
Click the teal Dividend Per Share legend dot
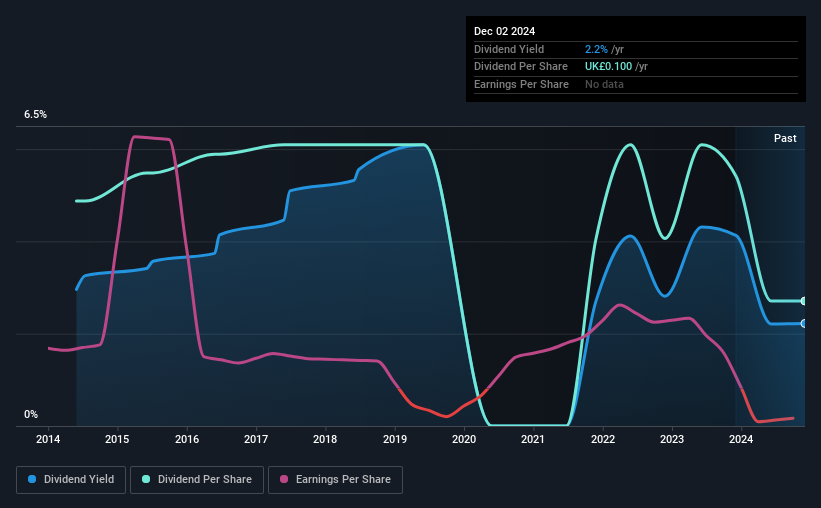point(146,479)
